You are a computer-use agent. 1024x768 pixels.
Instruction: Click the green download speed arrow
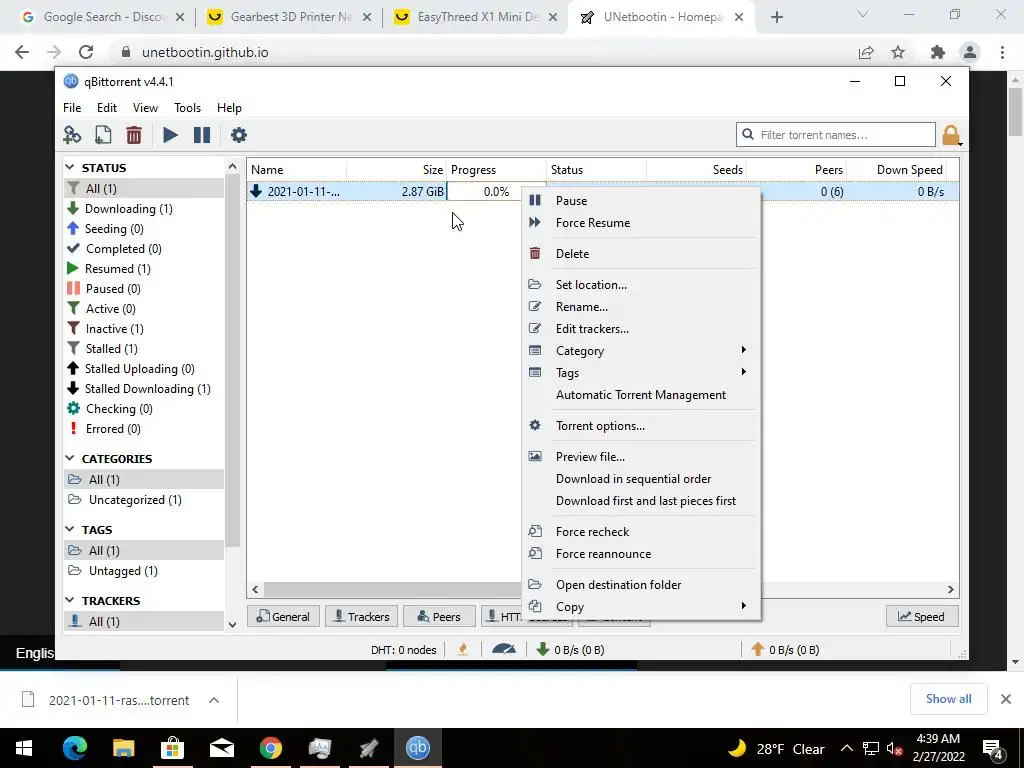[543, 649]
